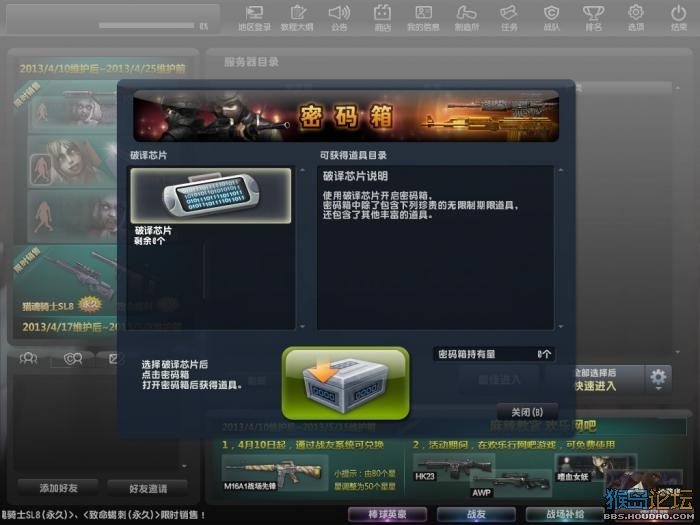700x525 pixels.
Task: Expand the quick join gear dropdown
Action: (658, 379)
